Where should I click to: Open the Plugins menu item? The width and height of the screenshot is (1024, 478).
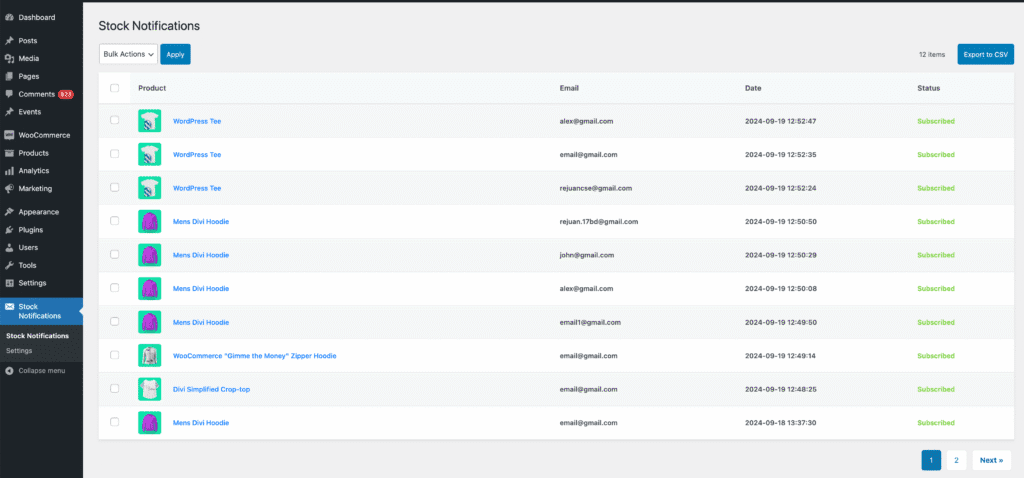31,230
